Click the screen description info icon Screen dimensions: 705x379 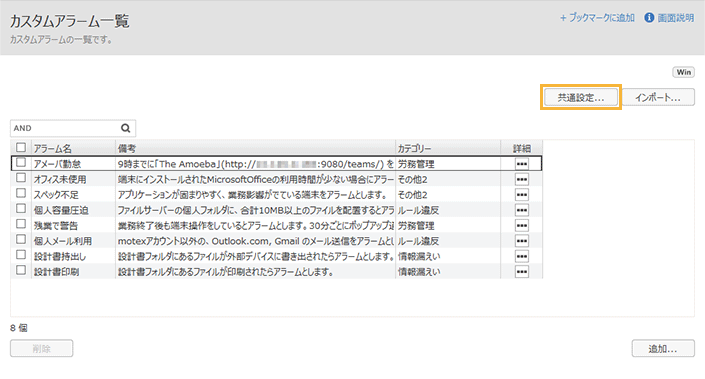point(649,18)
